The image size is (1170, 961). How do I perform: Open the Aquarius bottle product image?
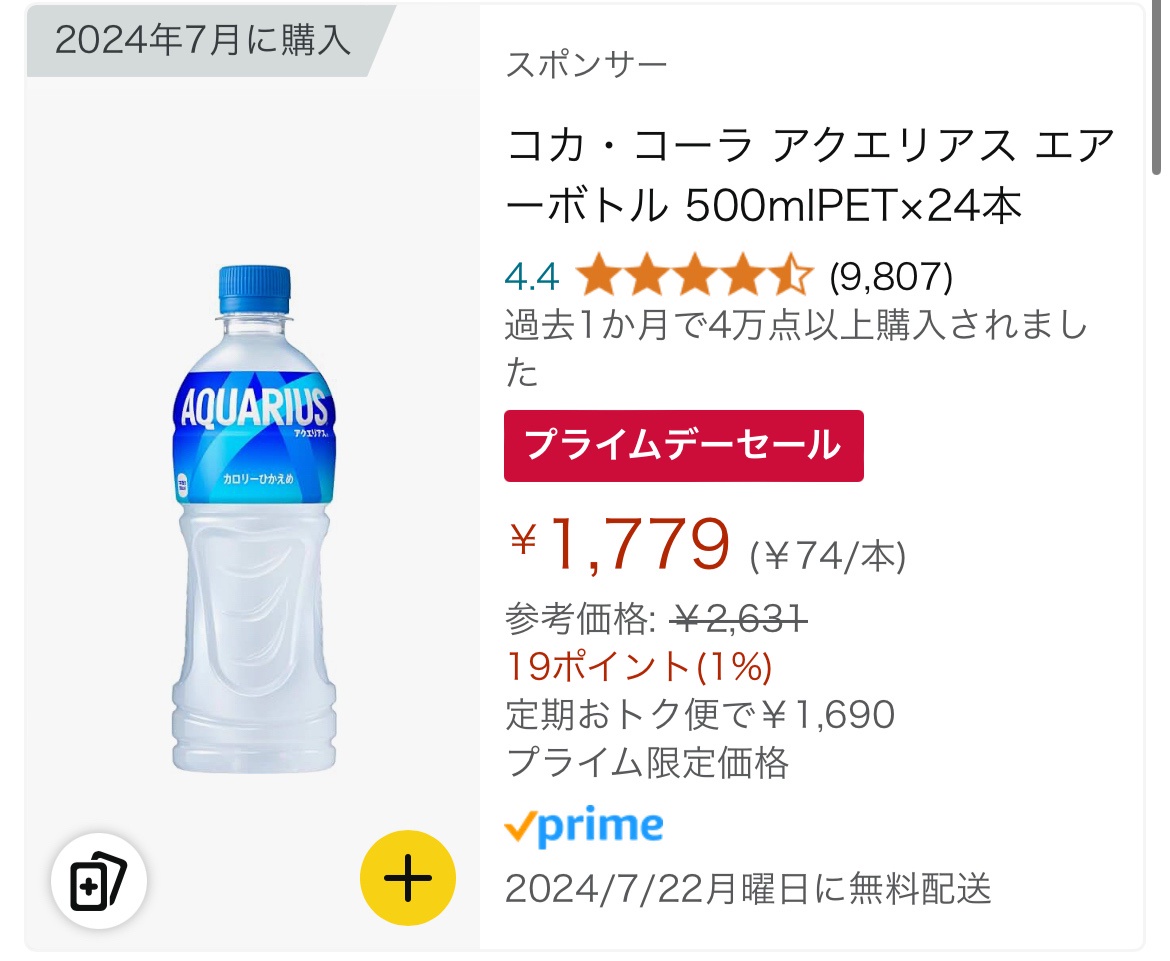[252, 520]
